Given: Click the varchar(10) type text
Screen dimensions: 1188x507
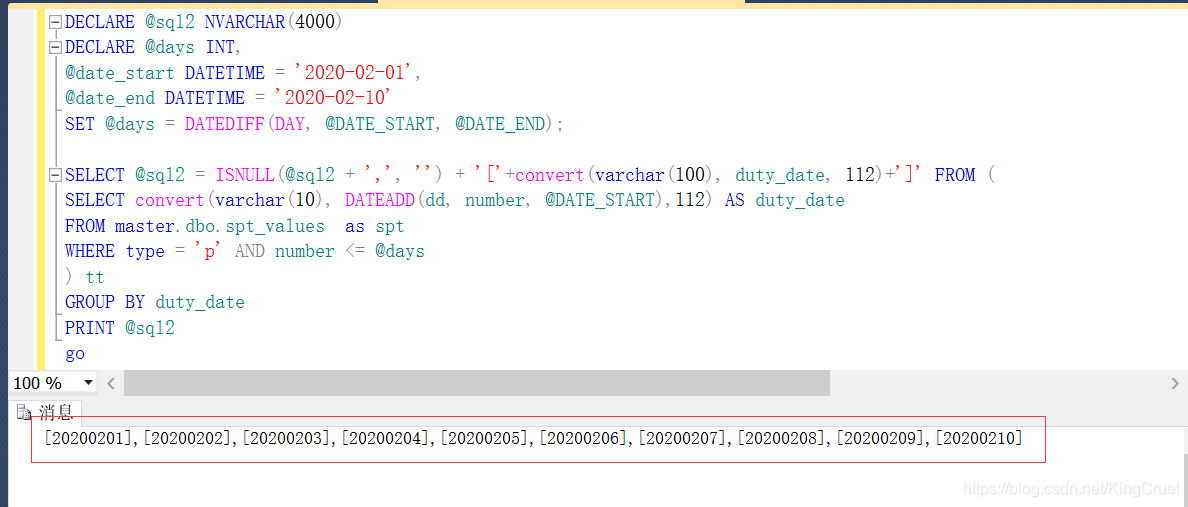Looking at the screenshot, I should (270, 201).
